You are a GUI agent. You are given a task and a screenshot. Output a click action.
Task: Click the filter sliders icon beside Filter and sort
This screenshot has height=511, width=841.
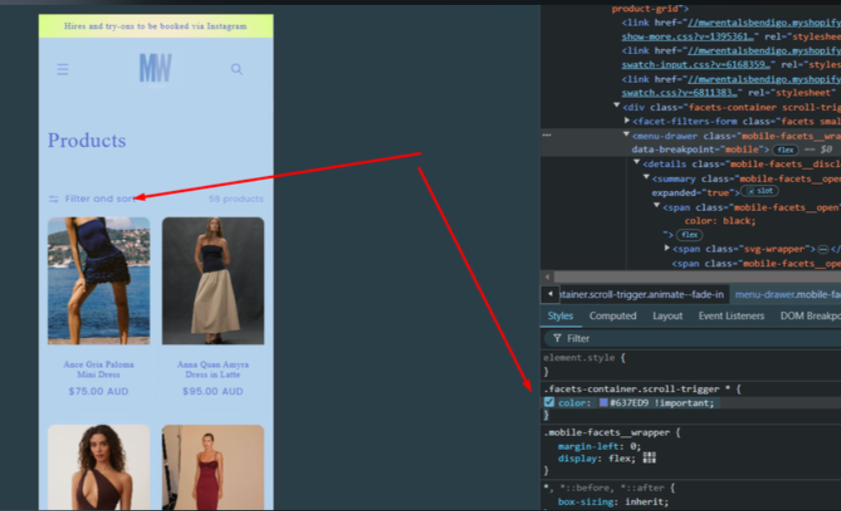pos(54,199)
